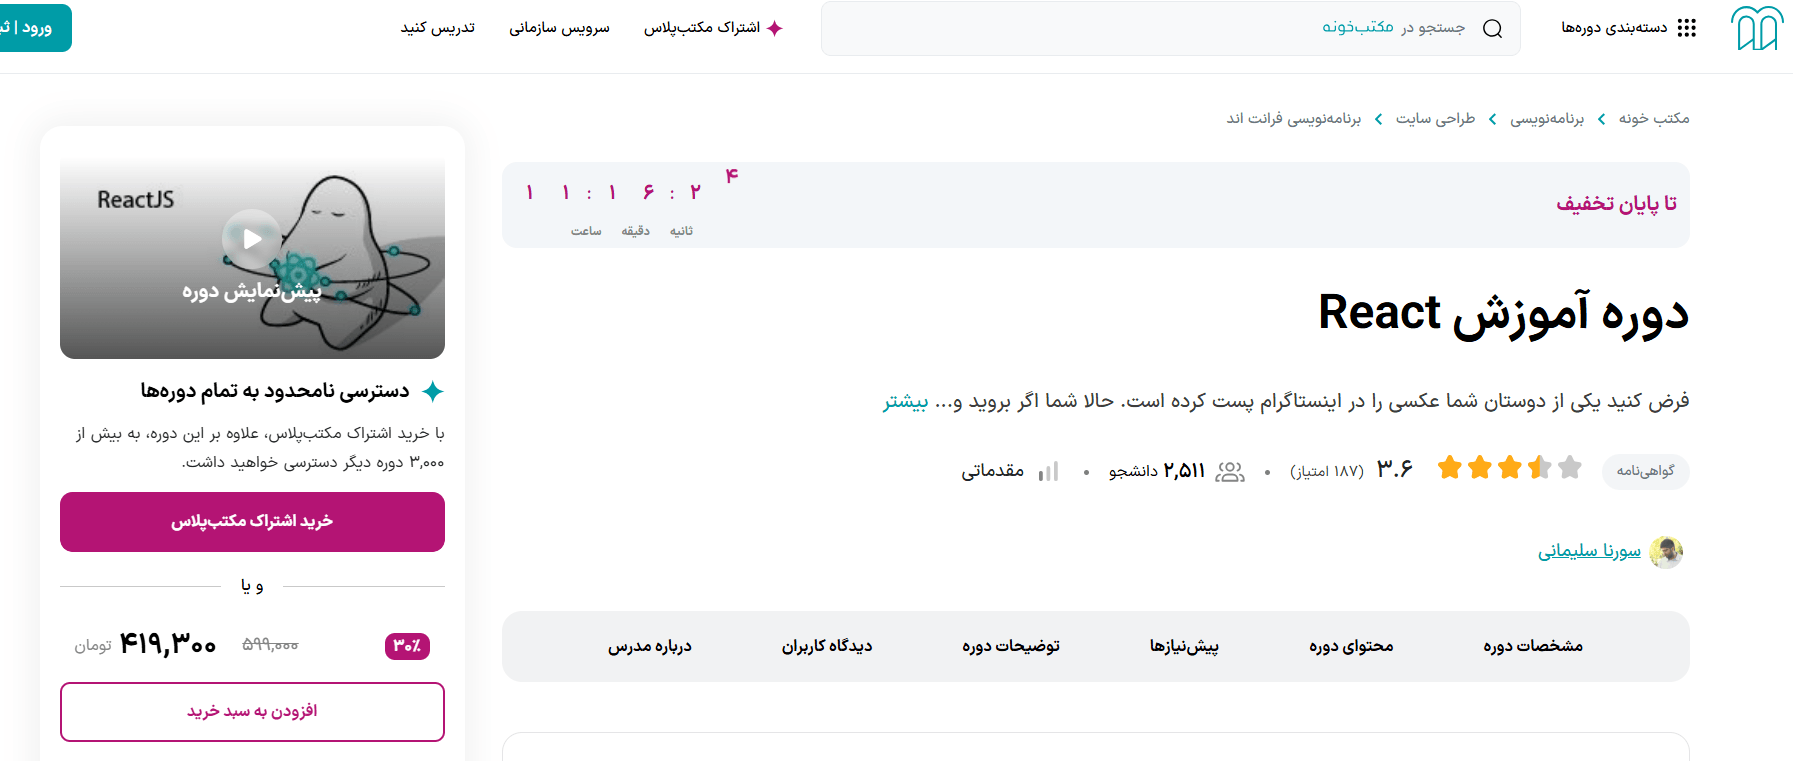Viewport: 1793px width, 761px height.
Task: Click the struck-through ۵۹۹,۰۰۰ price
Action: [x=270, y=645]
